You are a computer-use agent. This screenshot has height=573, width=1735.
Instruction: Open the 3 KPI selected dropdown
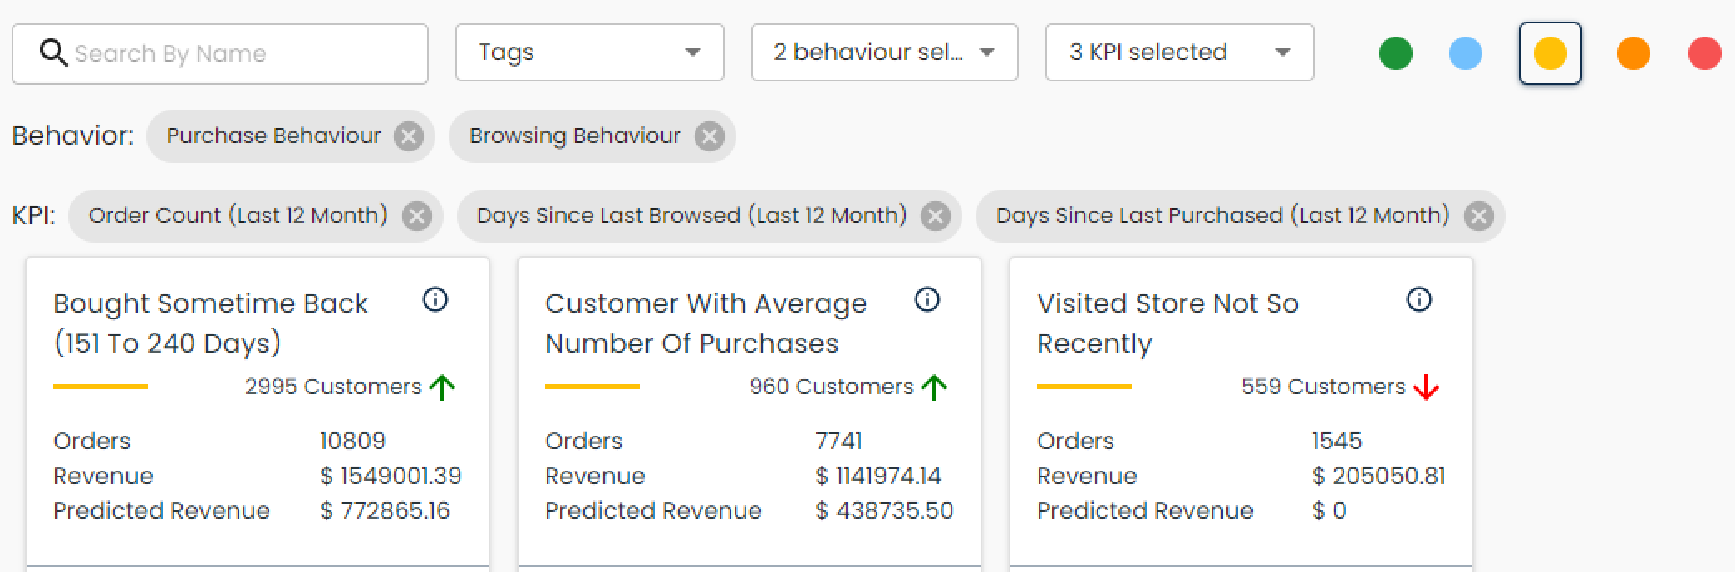point(1180,52)
